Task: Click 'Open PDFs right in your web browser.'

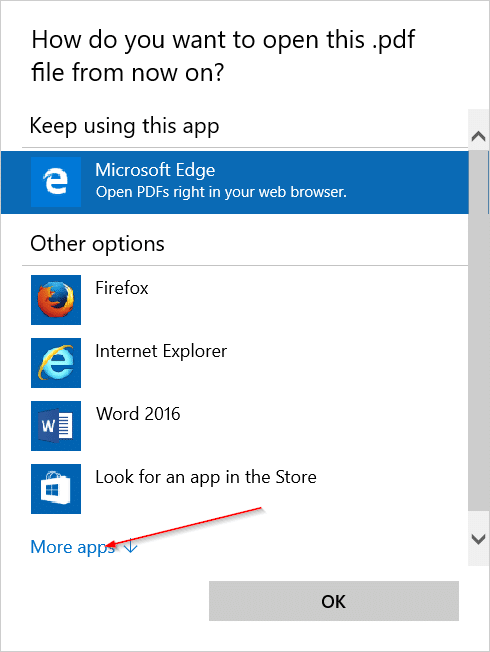Action: pos(221,192)
